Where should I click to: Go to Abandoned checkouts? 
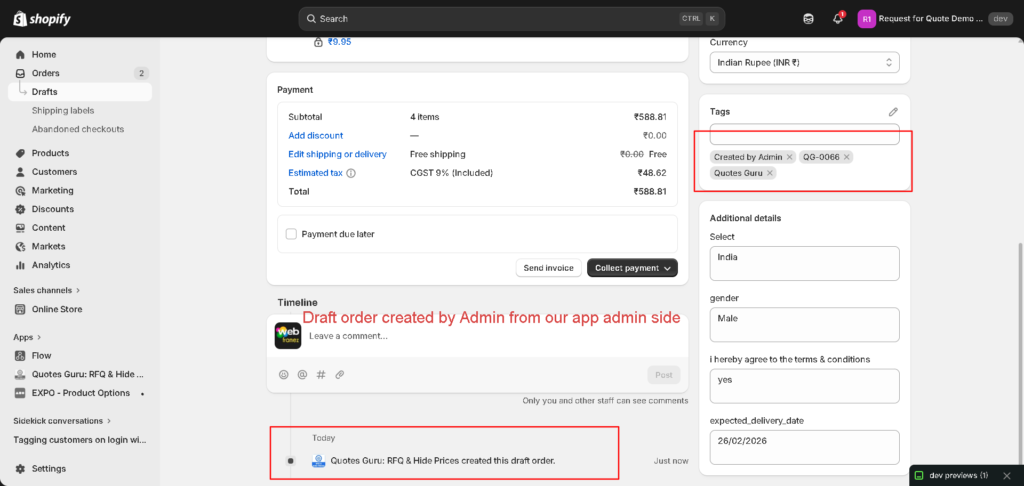coord(78,129)
